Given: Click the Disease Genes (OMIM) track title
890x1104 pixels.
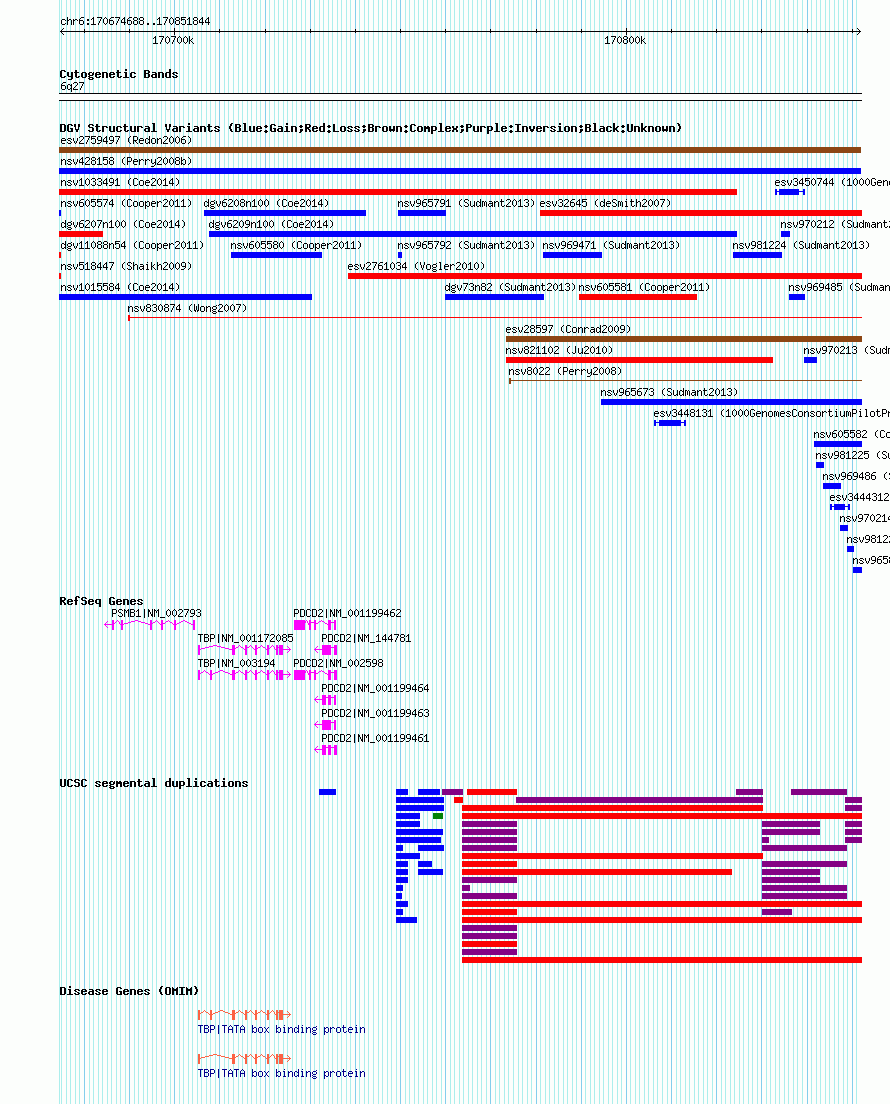Looking at the screenshot, I should pyautogui.click(x=129, y=991).
